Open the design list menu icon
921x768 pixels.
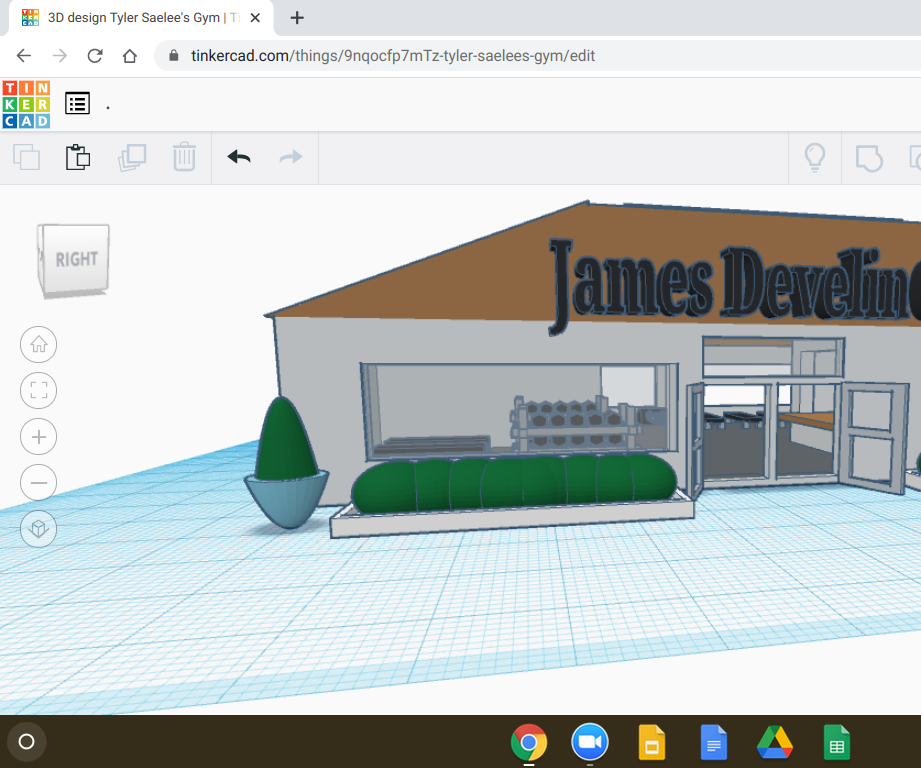(x=77, y=103)
